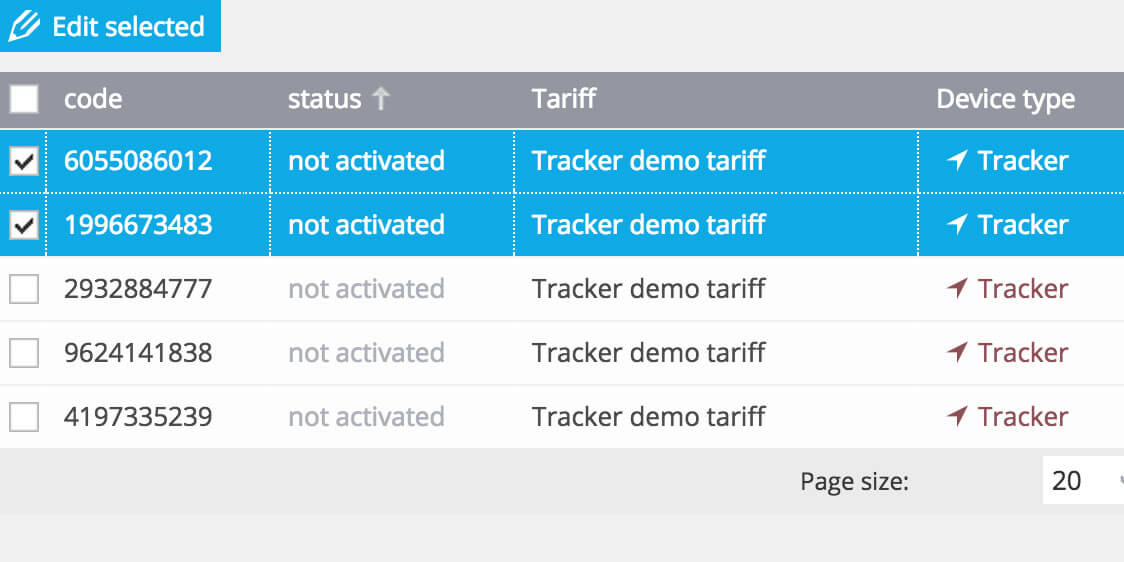Uncheck the checkbox for code 1996673483
The width and height of the screenshot is (1124, 562).
pos(24,225)
